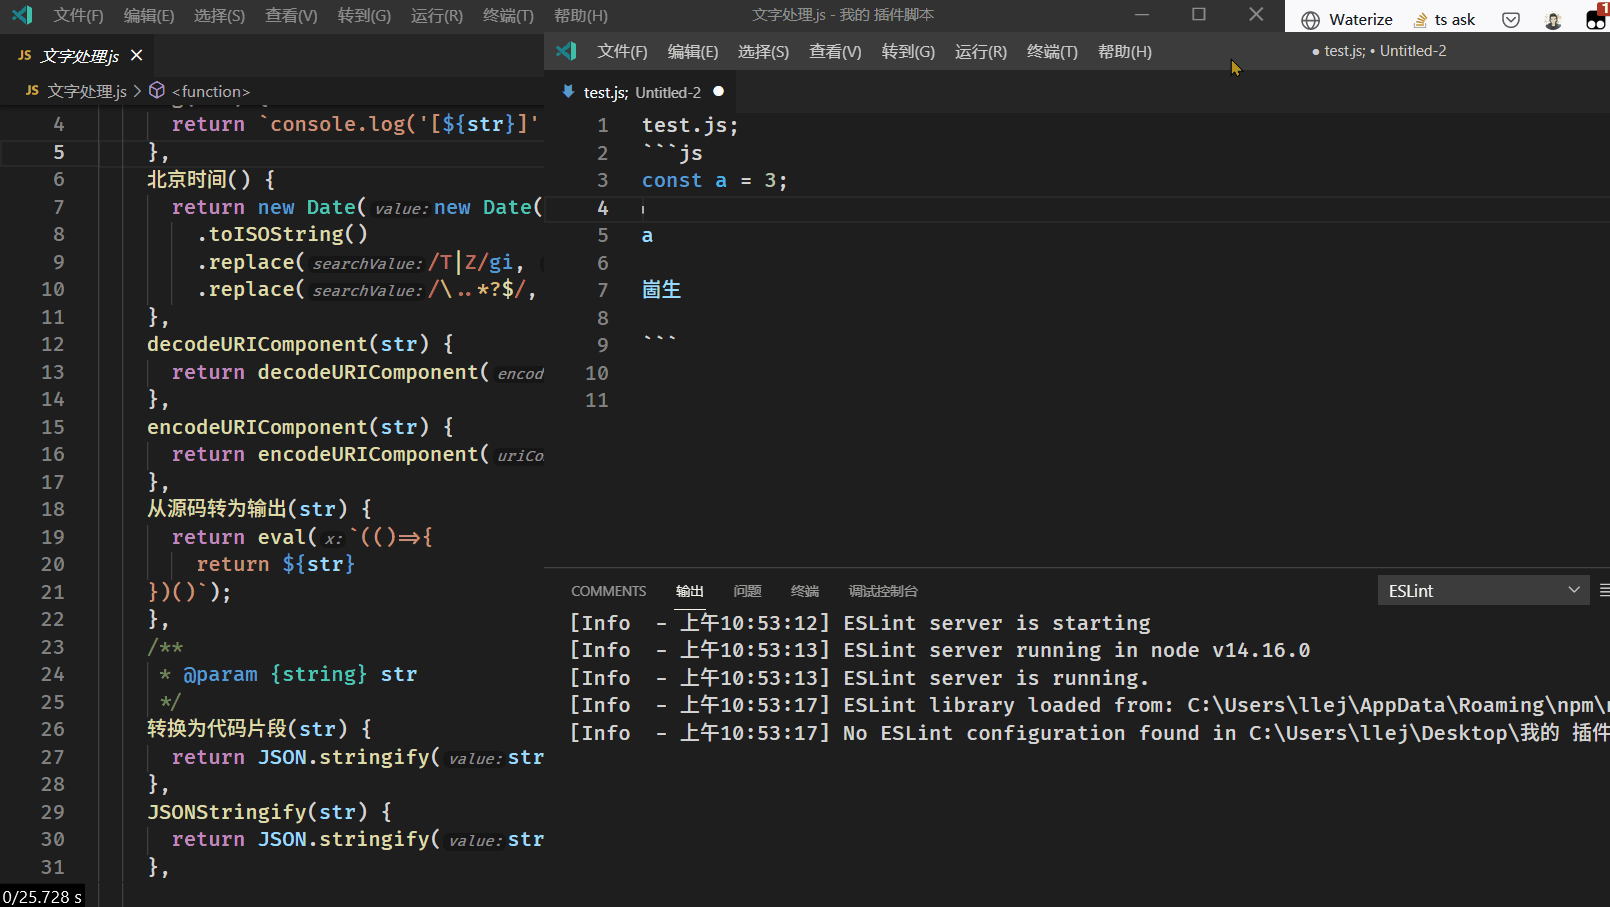Open 帮助(H) menu in the 文字处理.js window
Viewport: 1610px width, 907px height.
[x=581, y=16]
